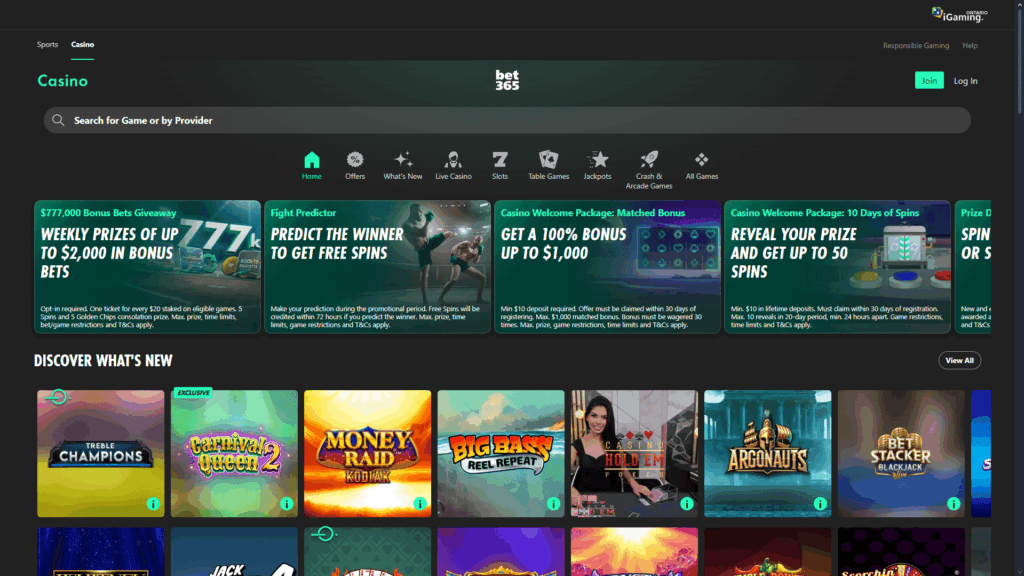Open info on the Carnival Queen 2 tile
1024x576 pixels.
pos(285,504)
